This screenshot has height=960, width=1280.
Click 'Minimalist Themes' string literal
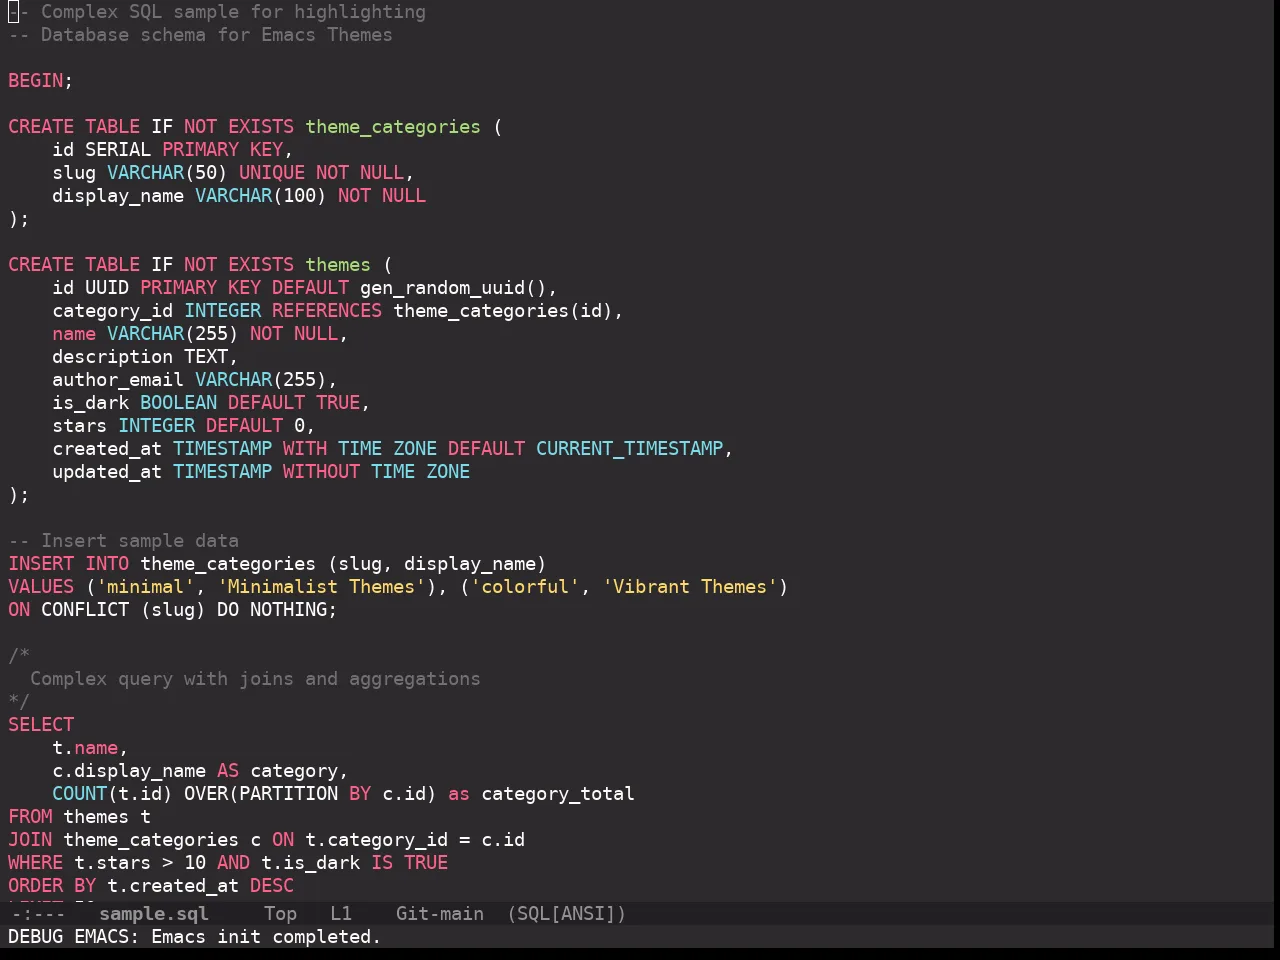click(x=322, y=587)
